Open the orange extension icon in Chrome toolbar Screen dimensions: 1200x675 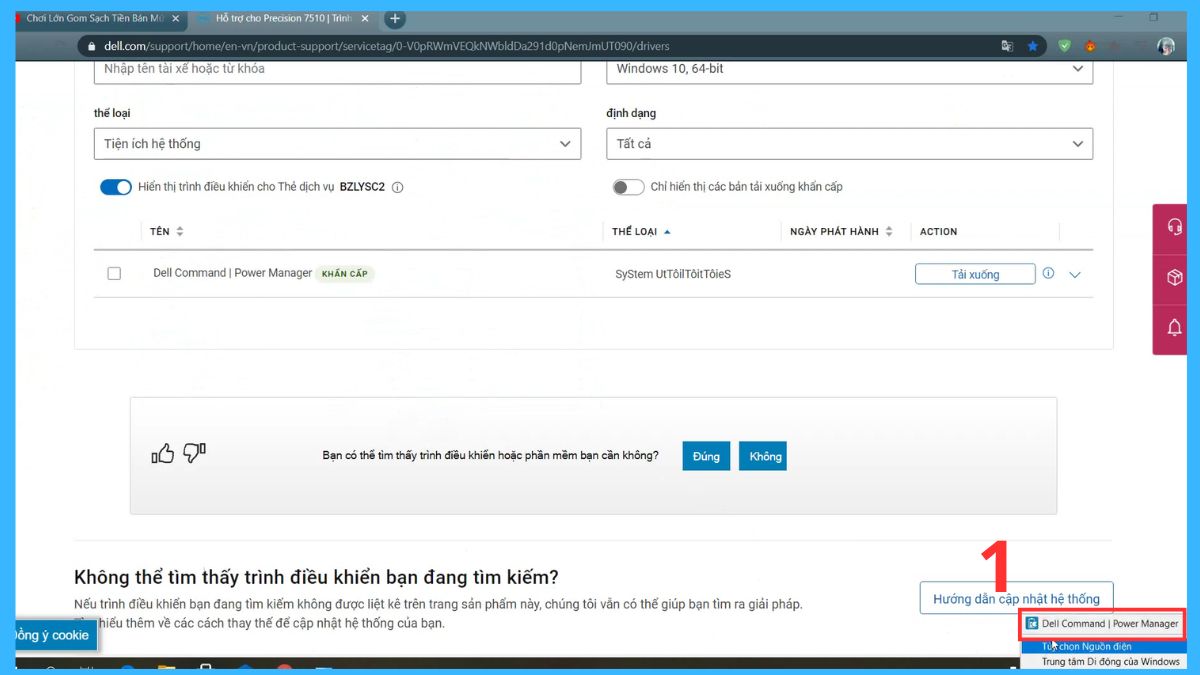pos(1090,46)
